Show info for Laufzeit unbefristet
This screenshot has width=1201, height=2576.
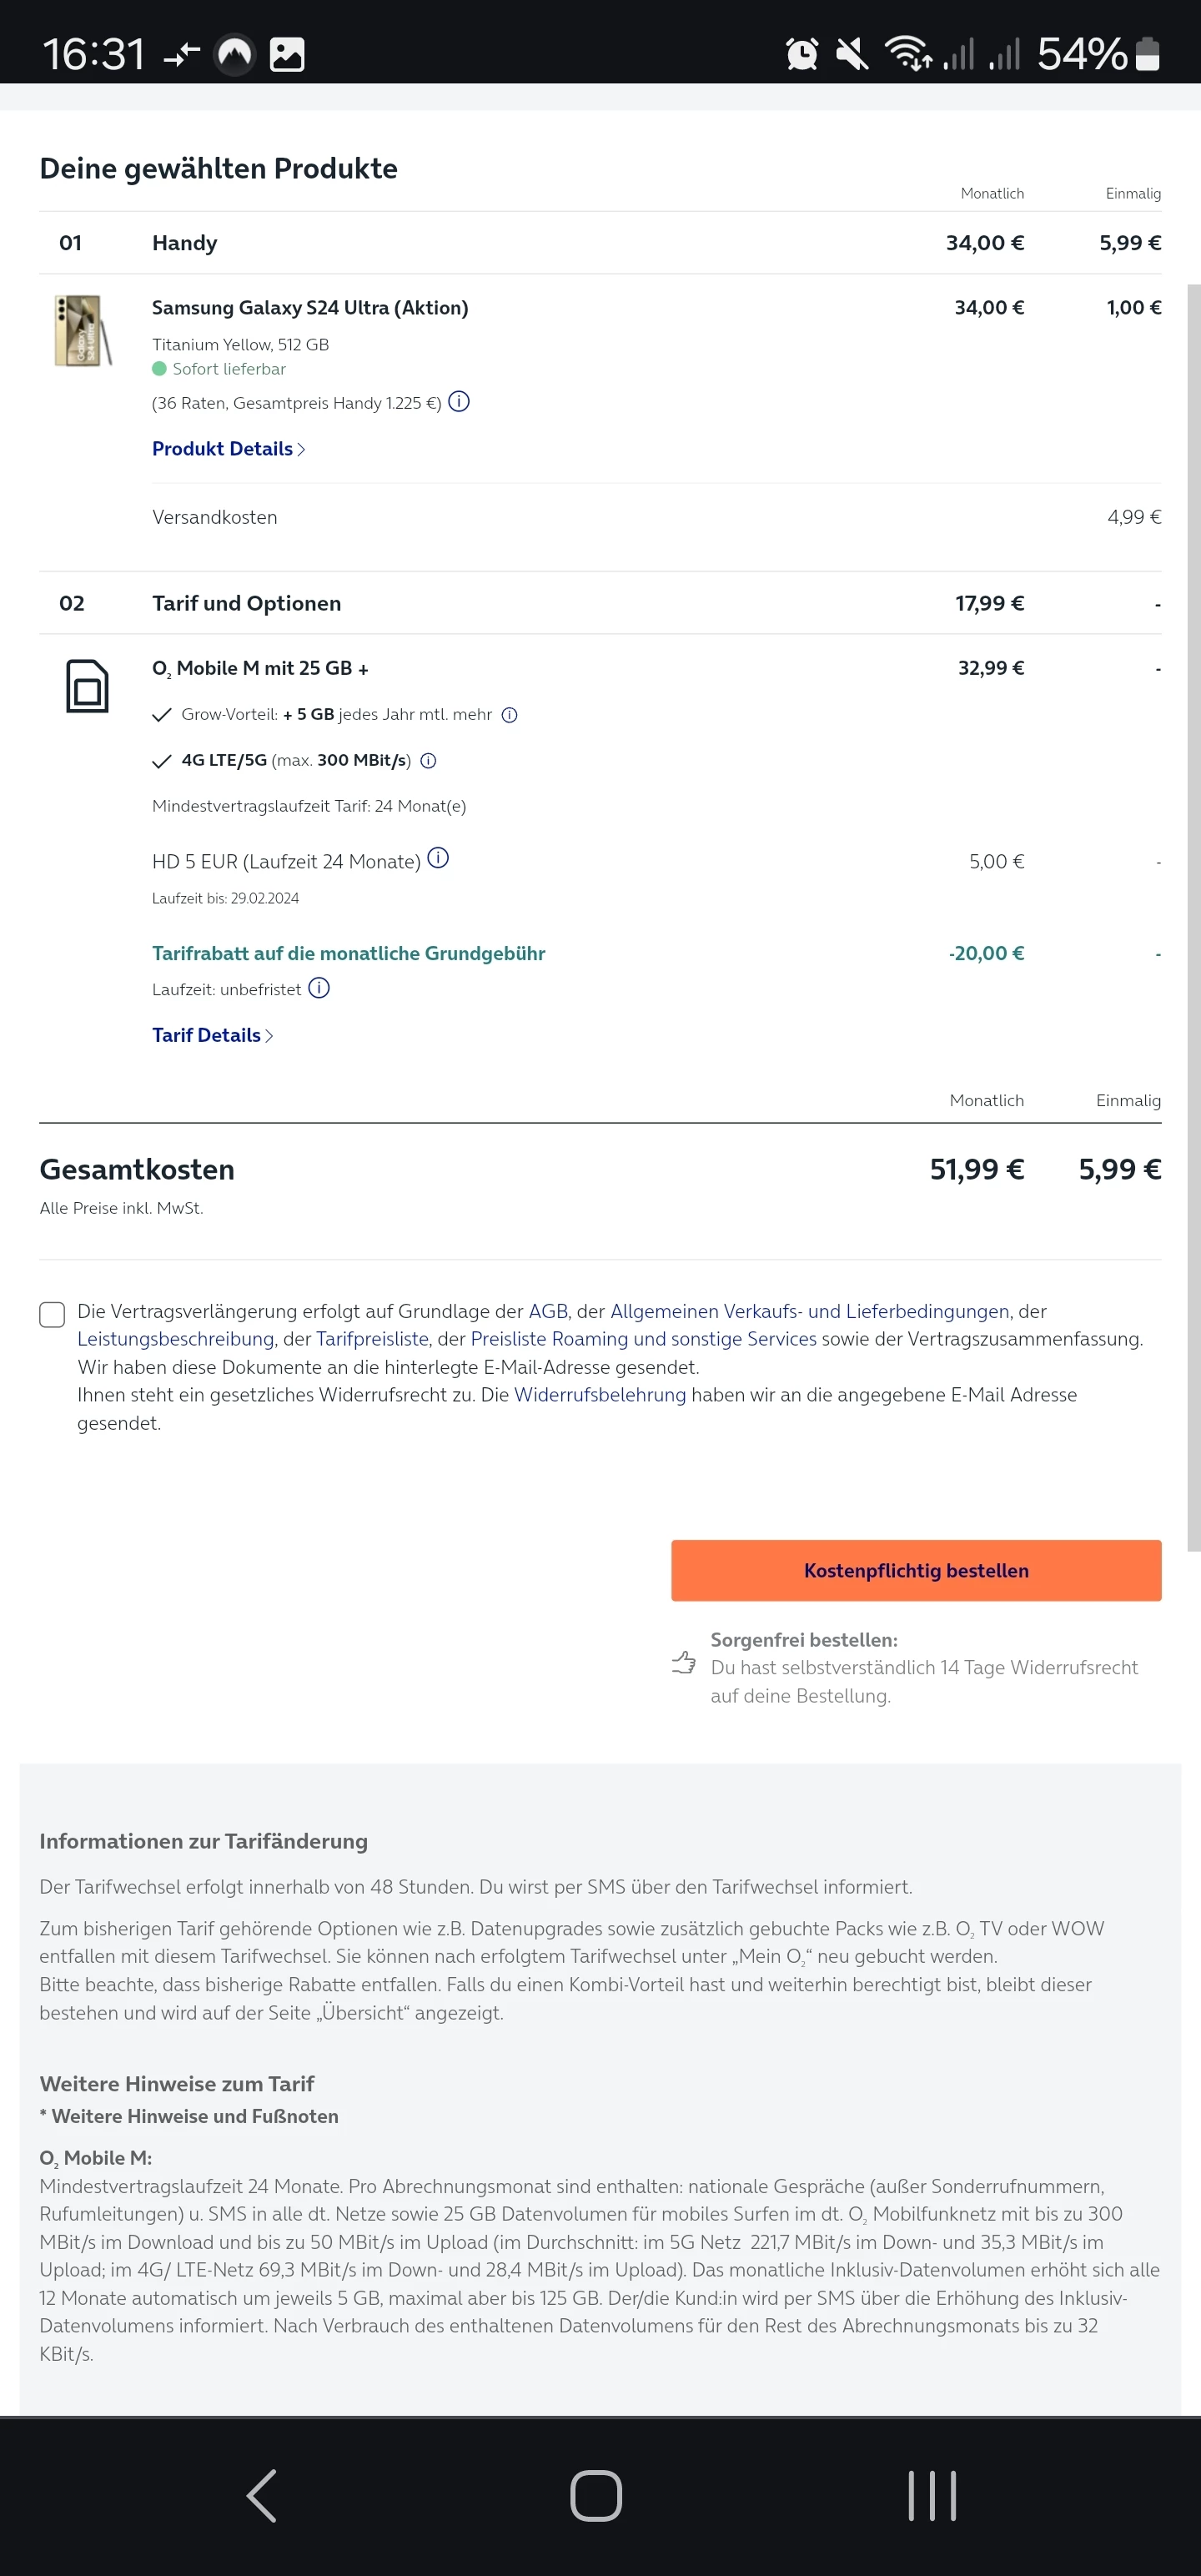pyautogui.click(x=319, y=989)
